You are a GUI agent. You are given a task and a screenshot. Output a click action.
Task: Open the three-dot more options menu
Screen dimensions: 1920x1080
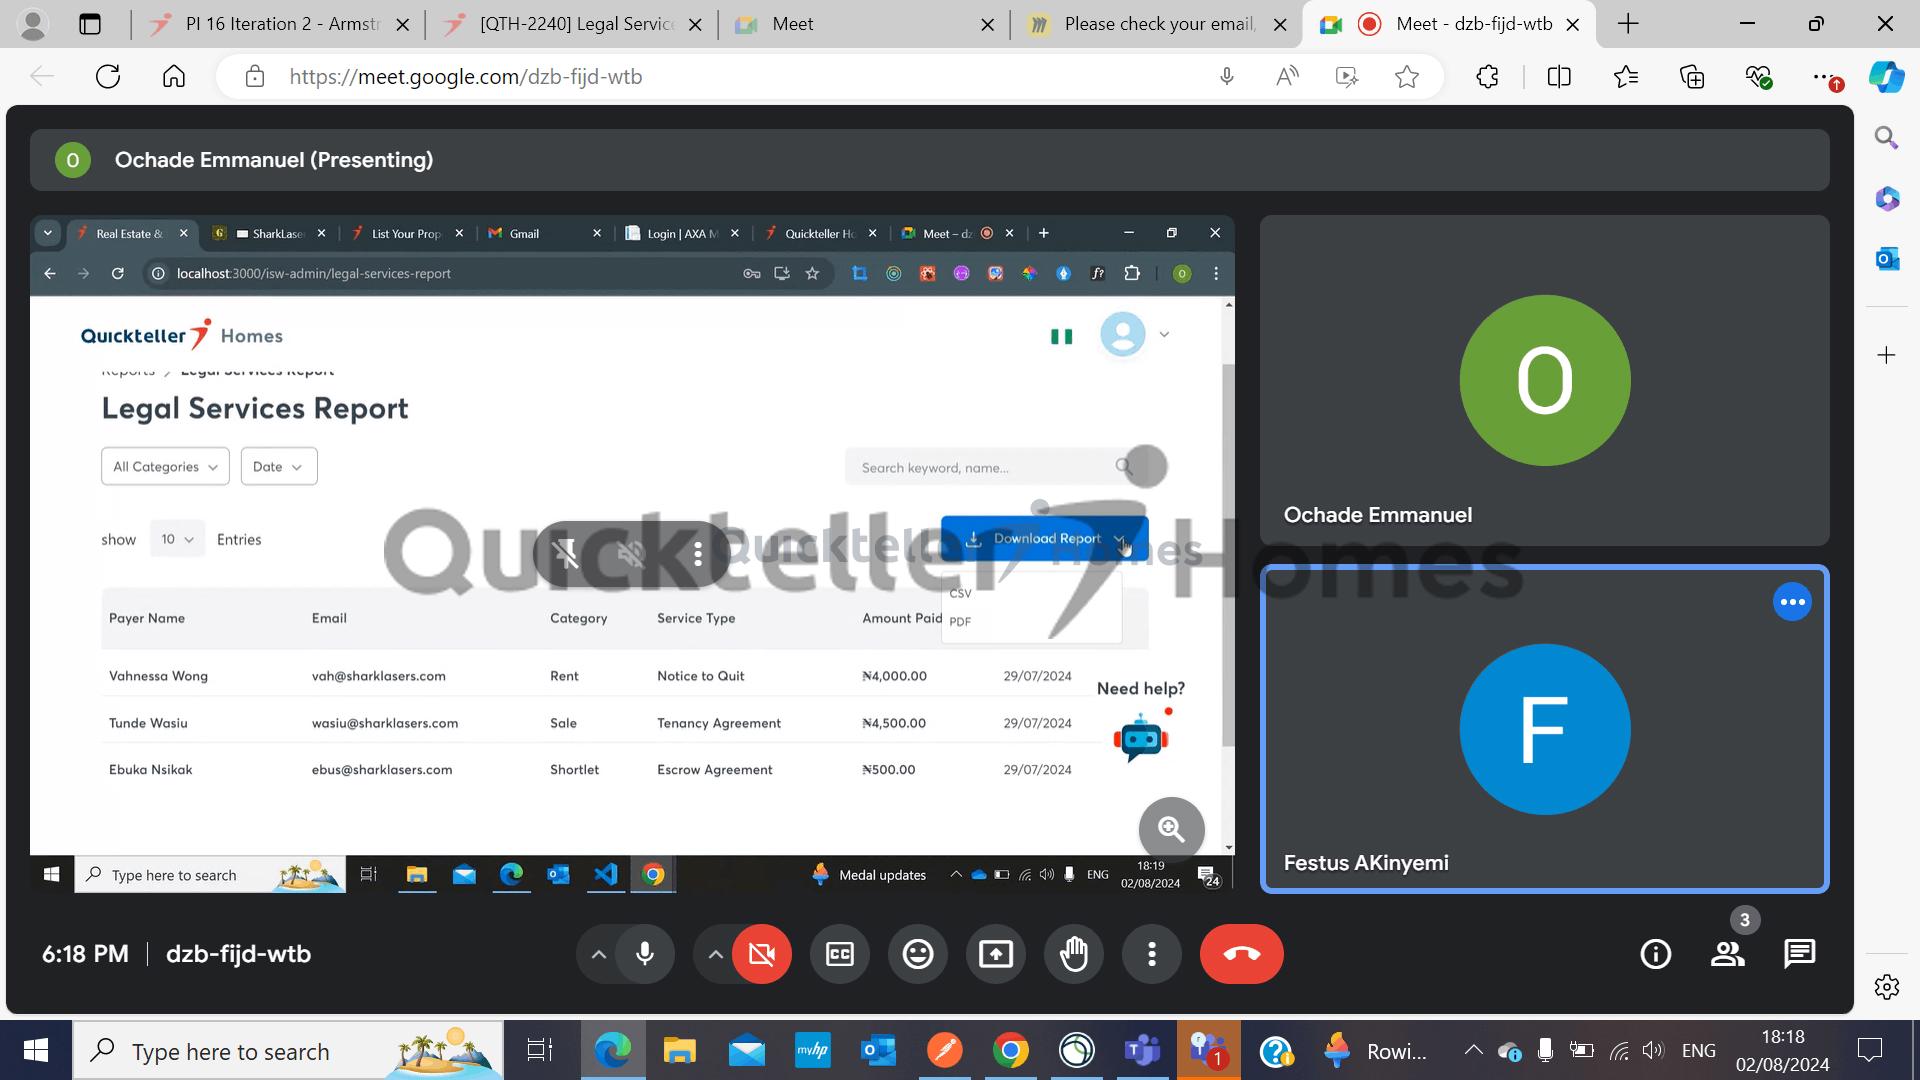1152,954
